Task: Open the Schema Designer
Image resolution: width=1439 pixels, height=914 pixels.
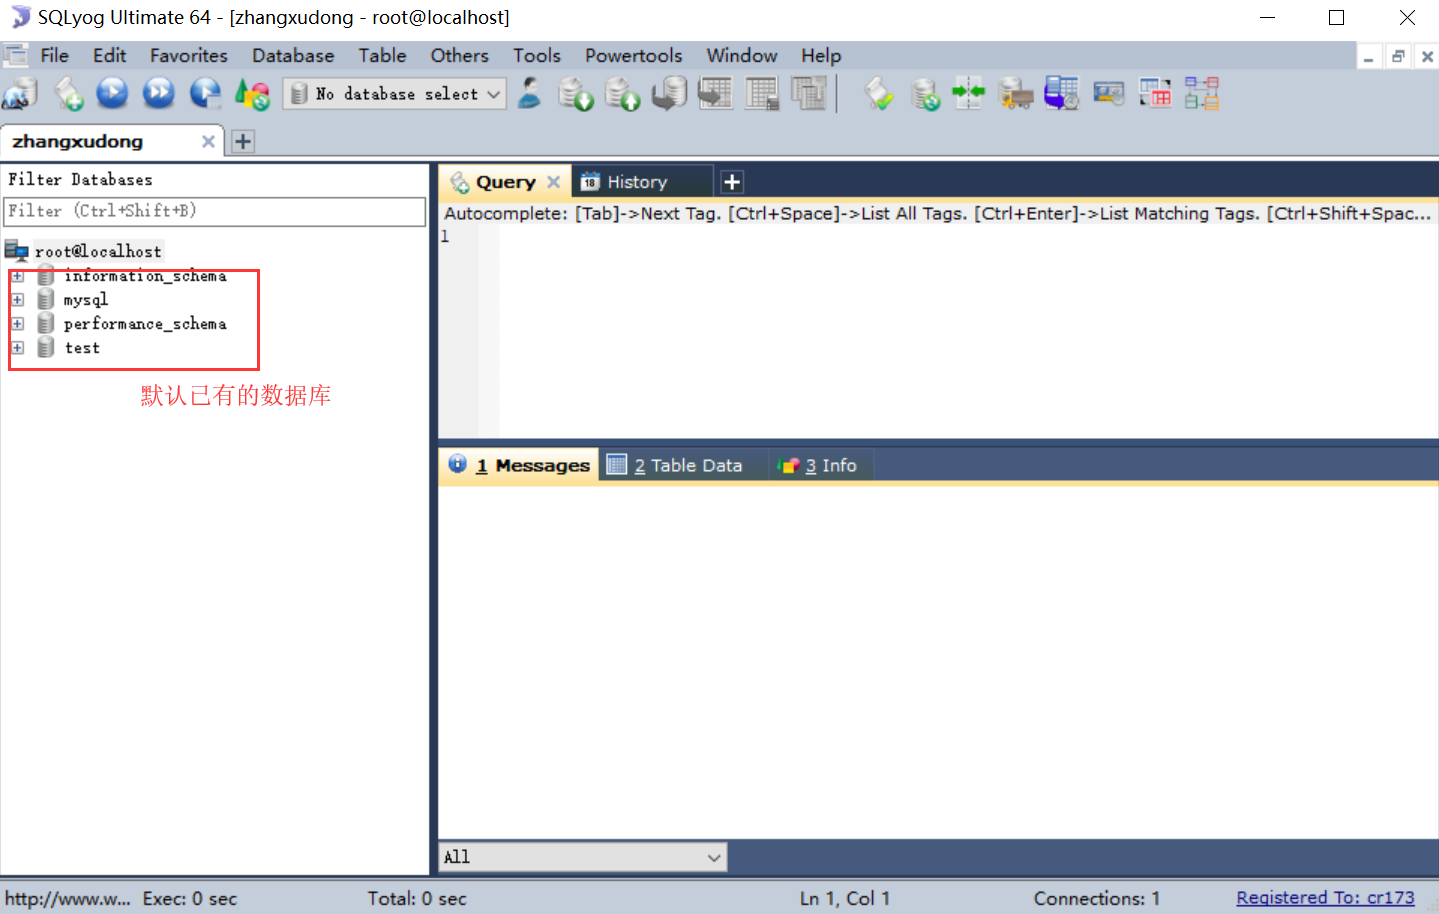Action: [x=1201, y=93]
